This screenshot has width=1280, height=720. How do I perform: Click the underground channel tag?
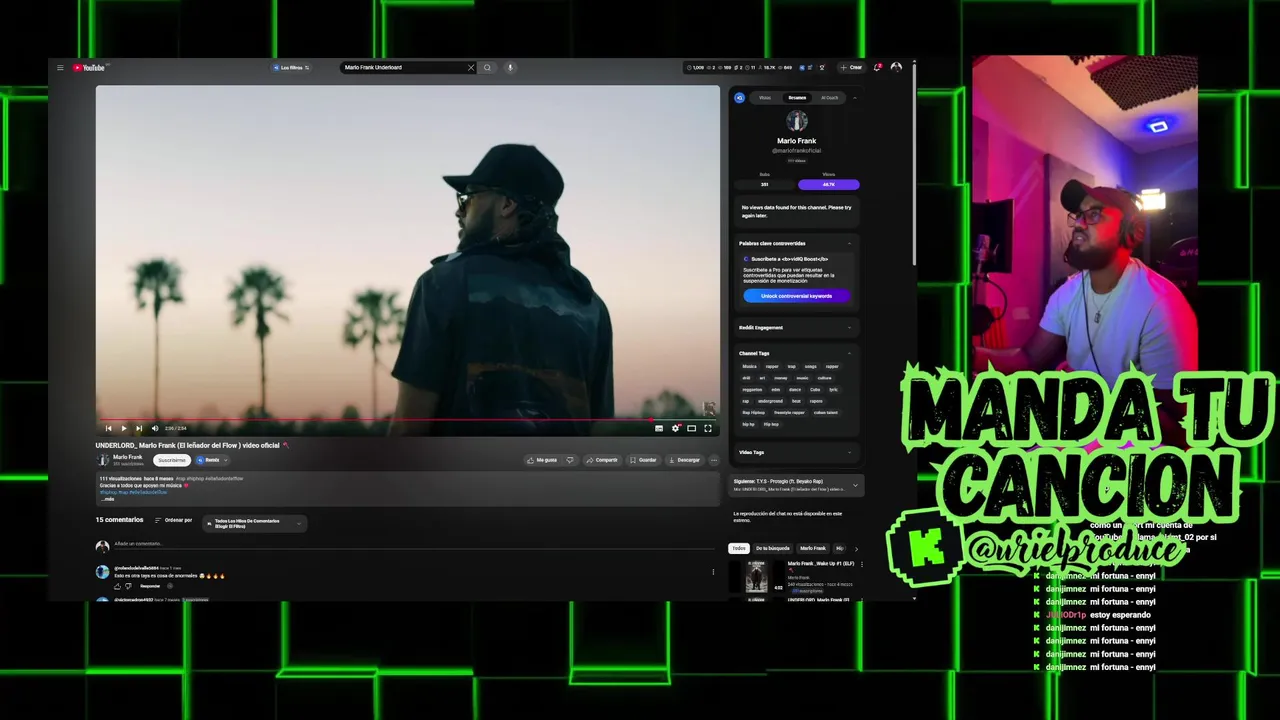pyautogui.click(x=770, y=401)
